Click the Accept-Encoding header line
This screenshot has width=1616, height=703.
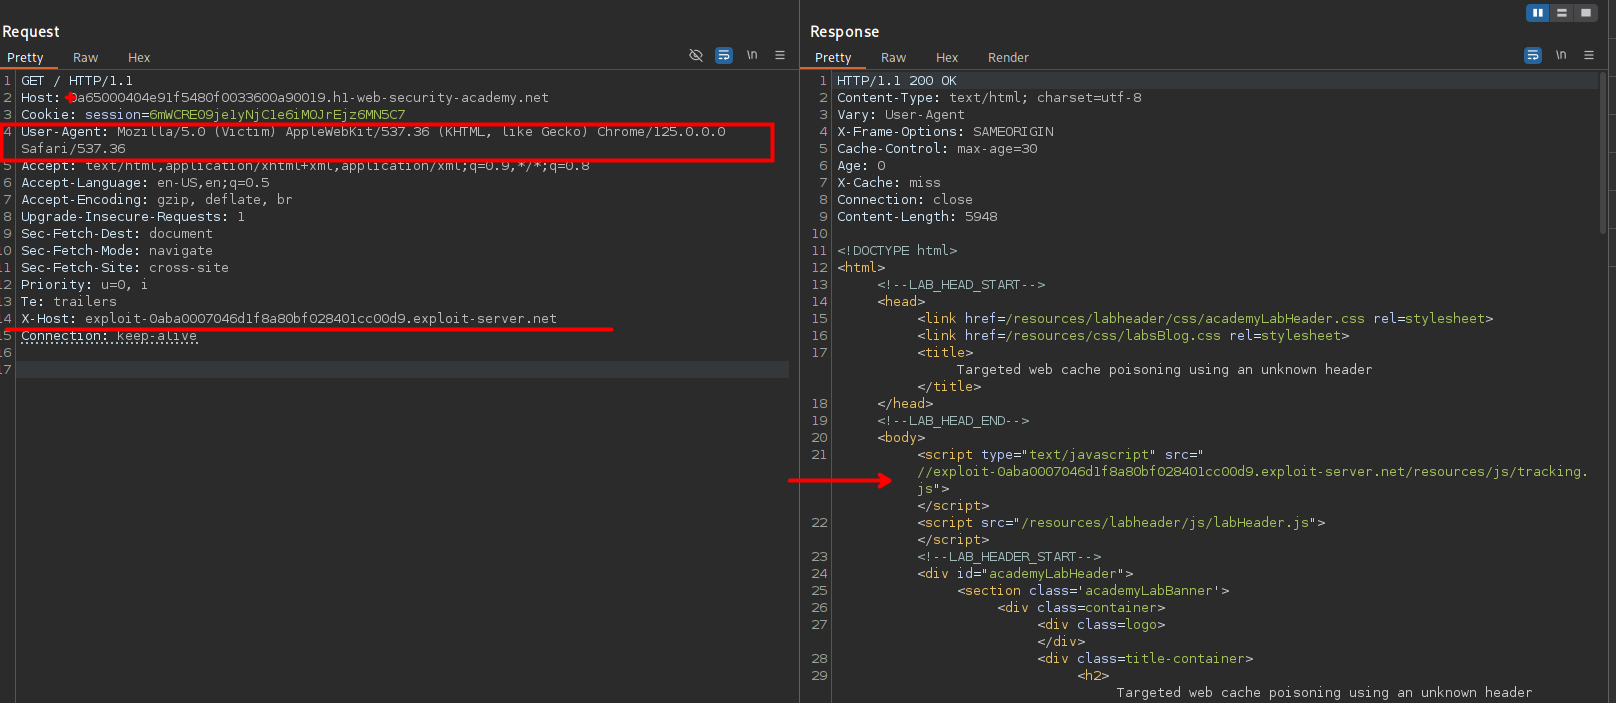click(x=157, y=200)
